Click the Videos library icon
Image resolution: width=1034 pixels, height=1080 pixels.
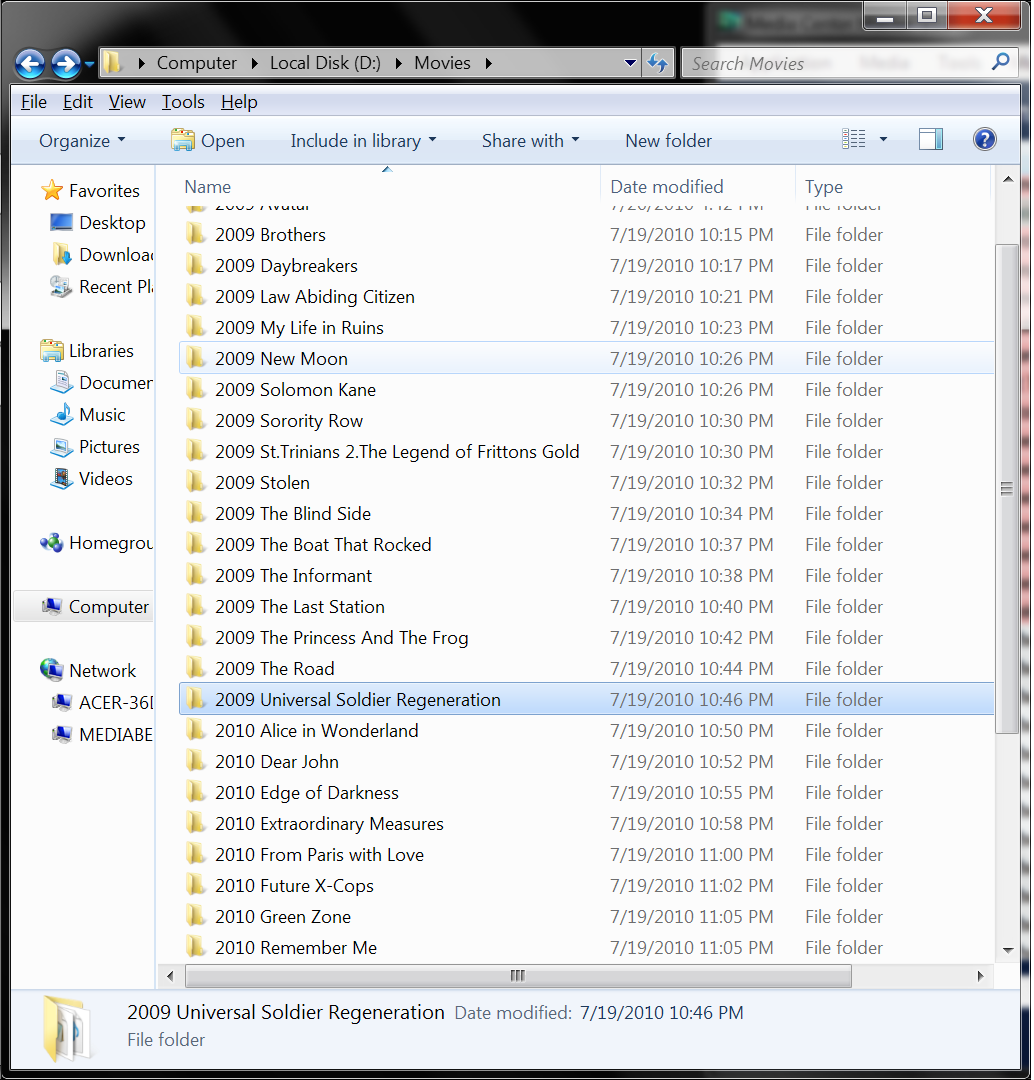tap(61, 479)
